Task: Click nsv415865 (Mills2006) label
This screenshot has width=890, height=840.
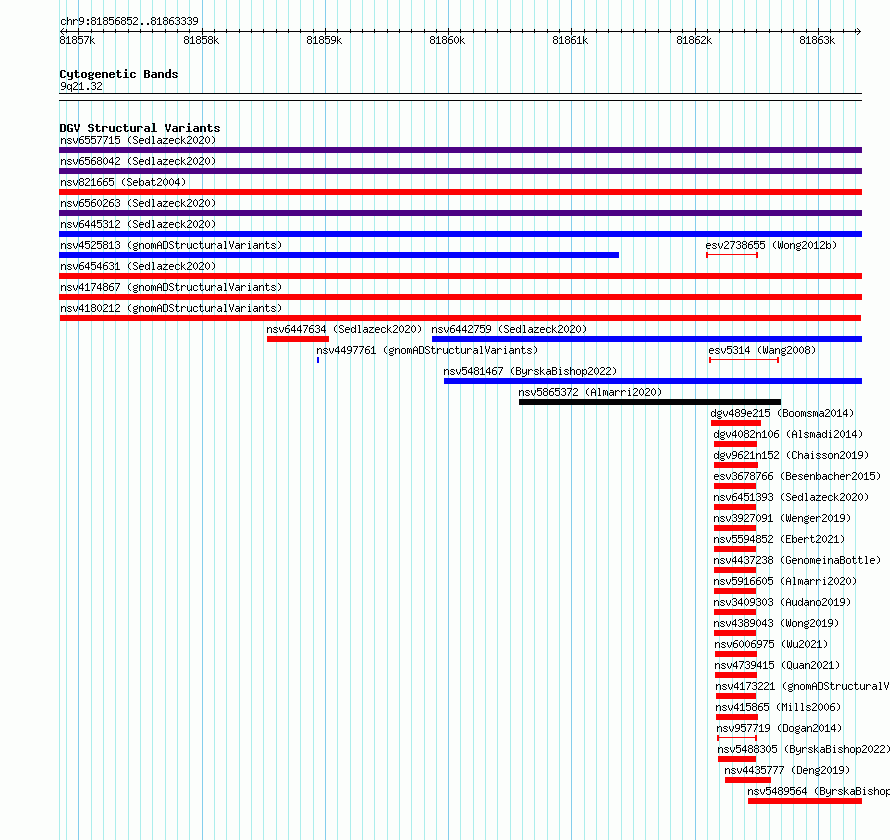Action: (x=778, y=707)
